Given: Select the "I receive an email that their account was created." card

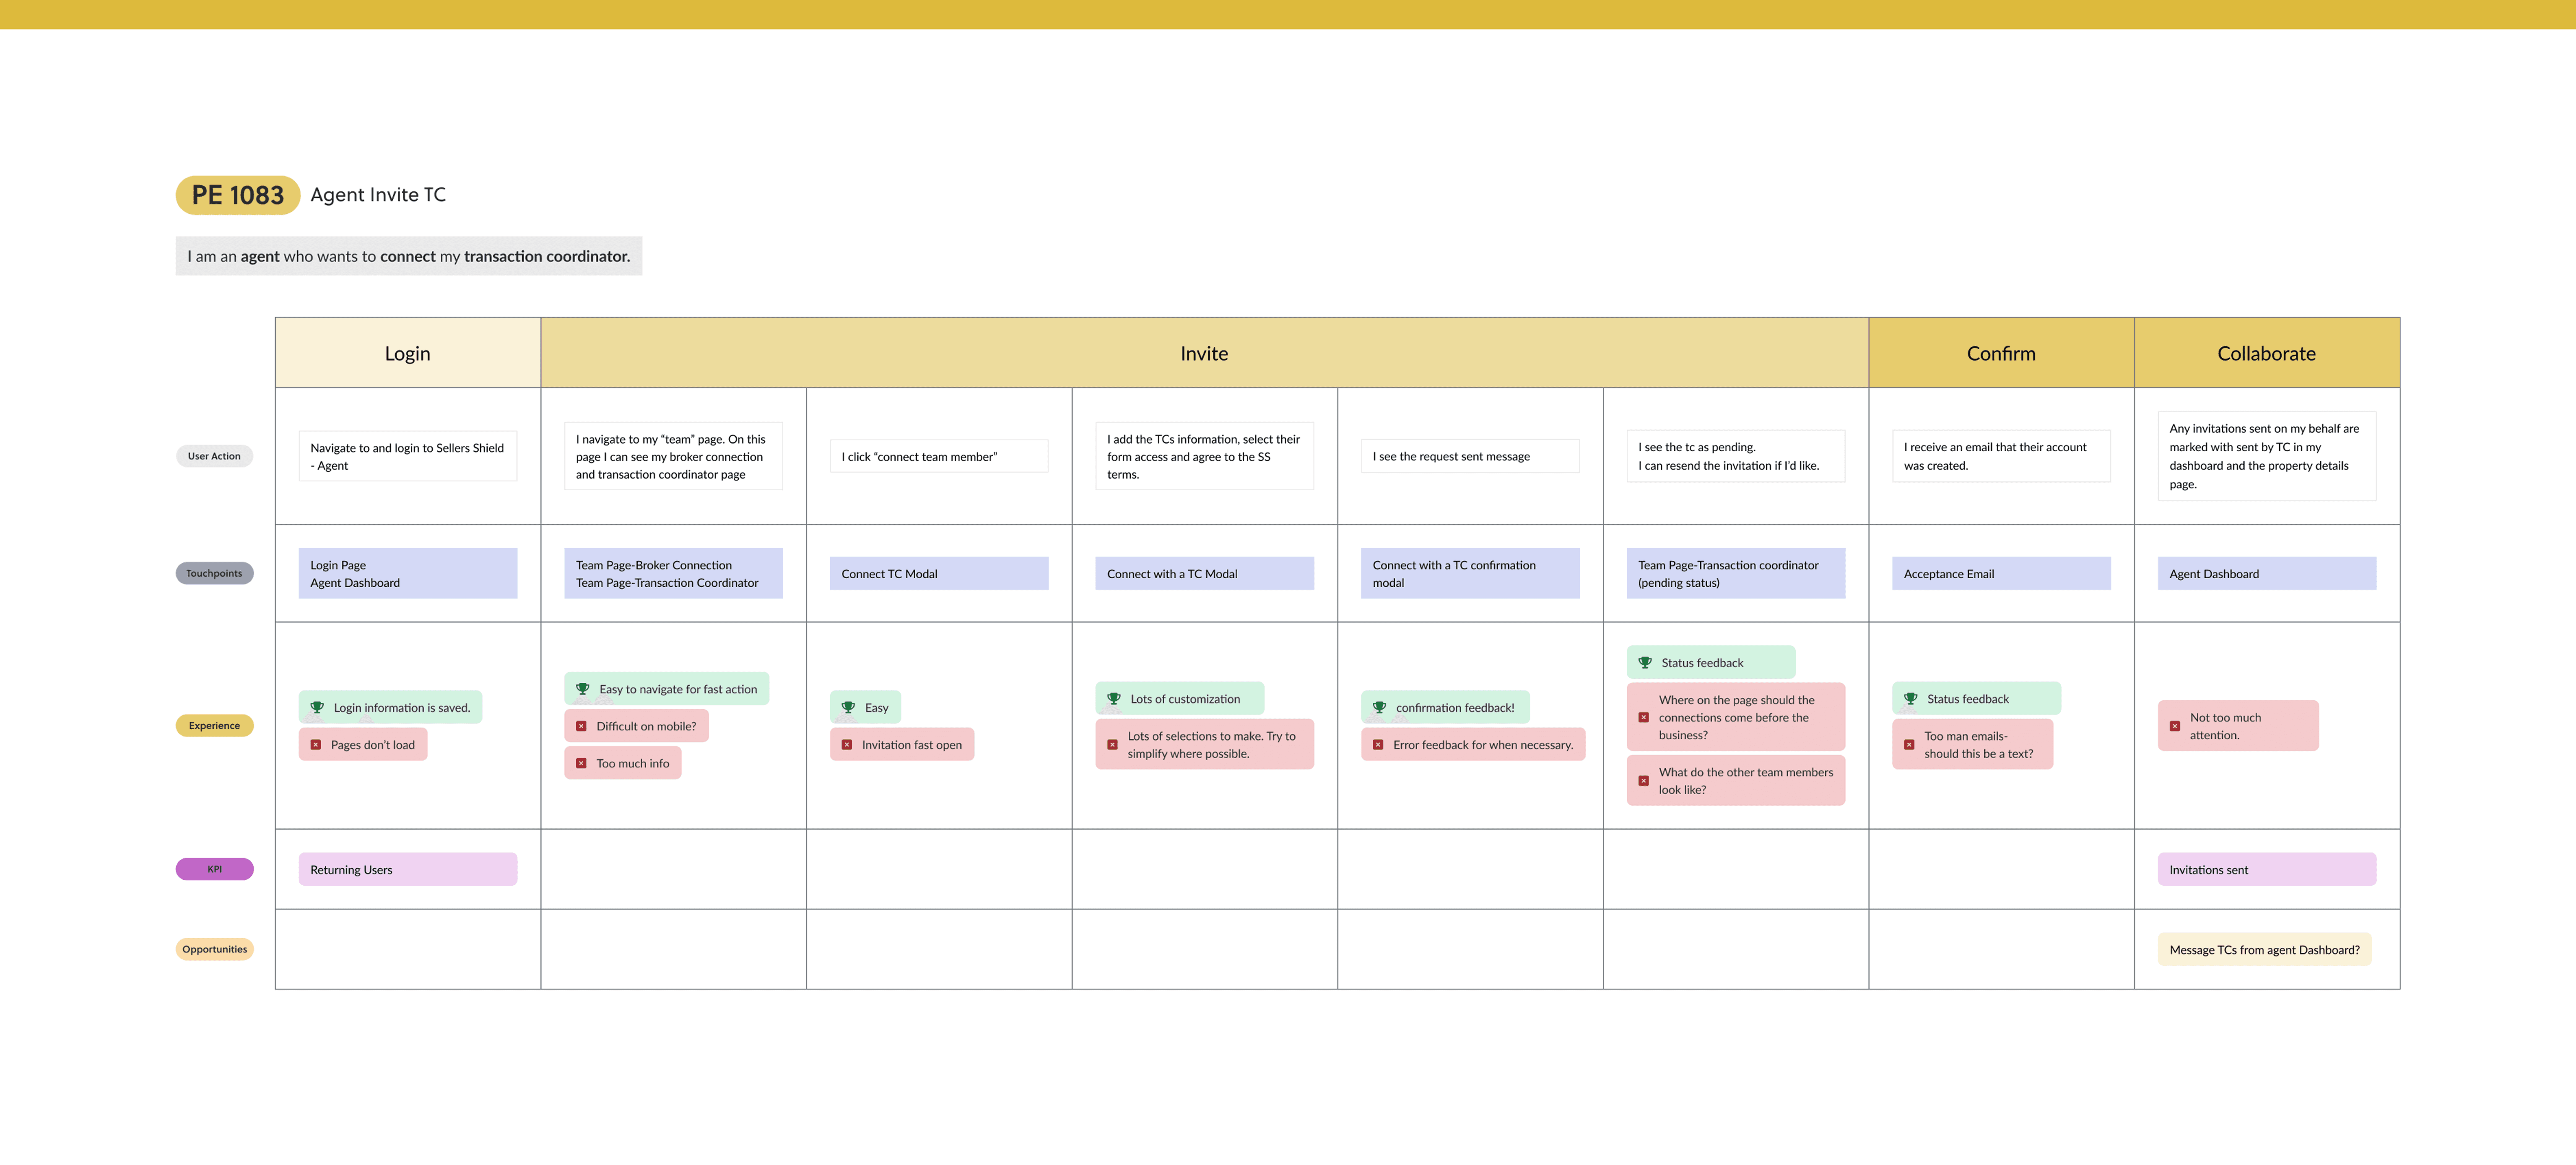Looking at the screenshot, I should coord(2001,456).
